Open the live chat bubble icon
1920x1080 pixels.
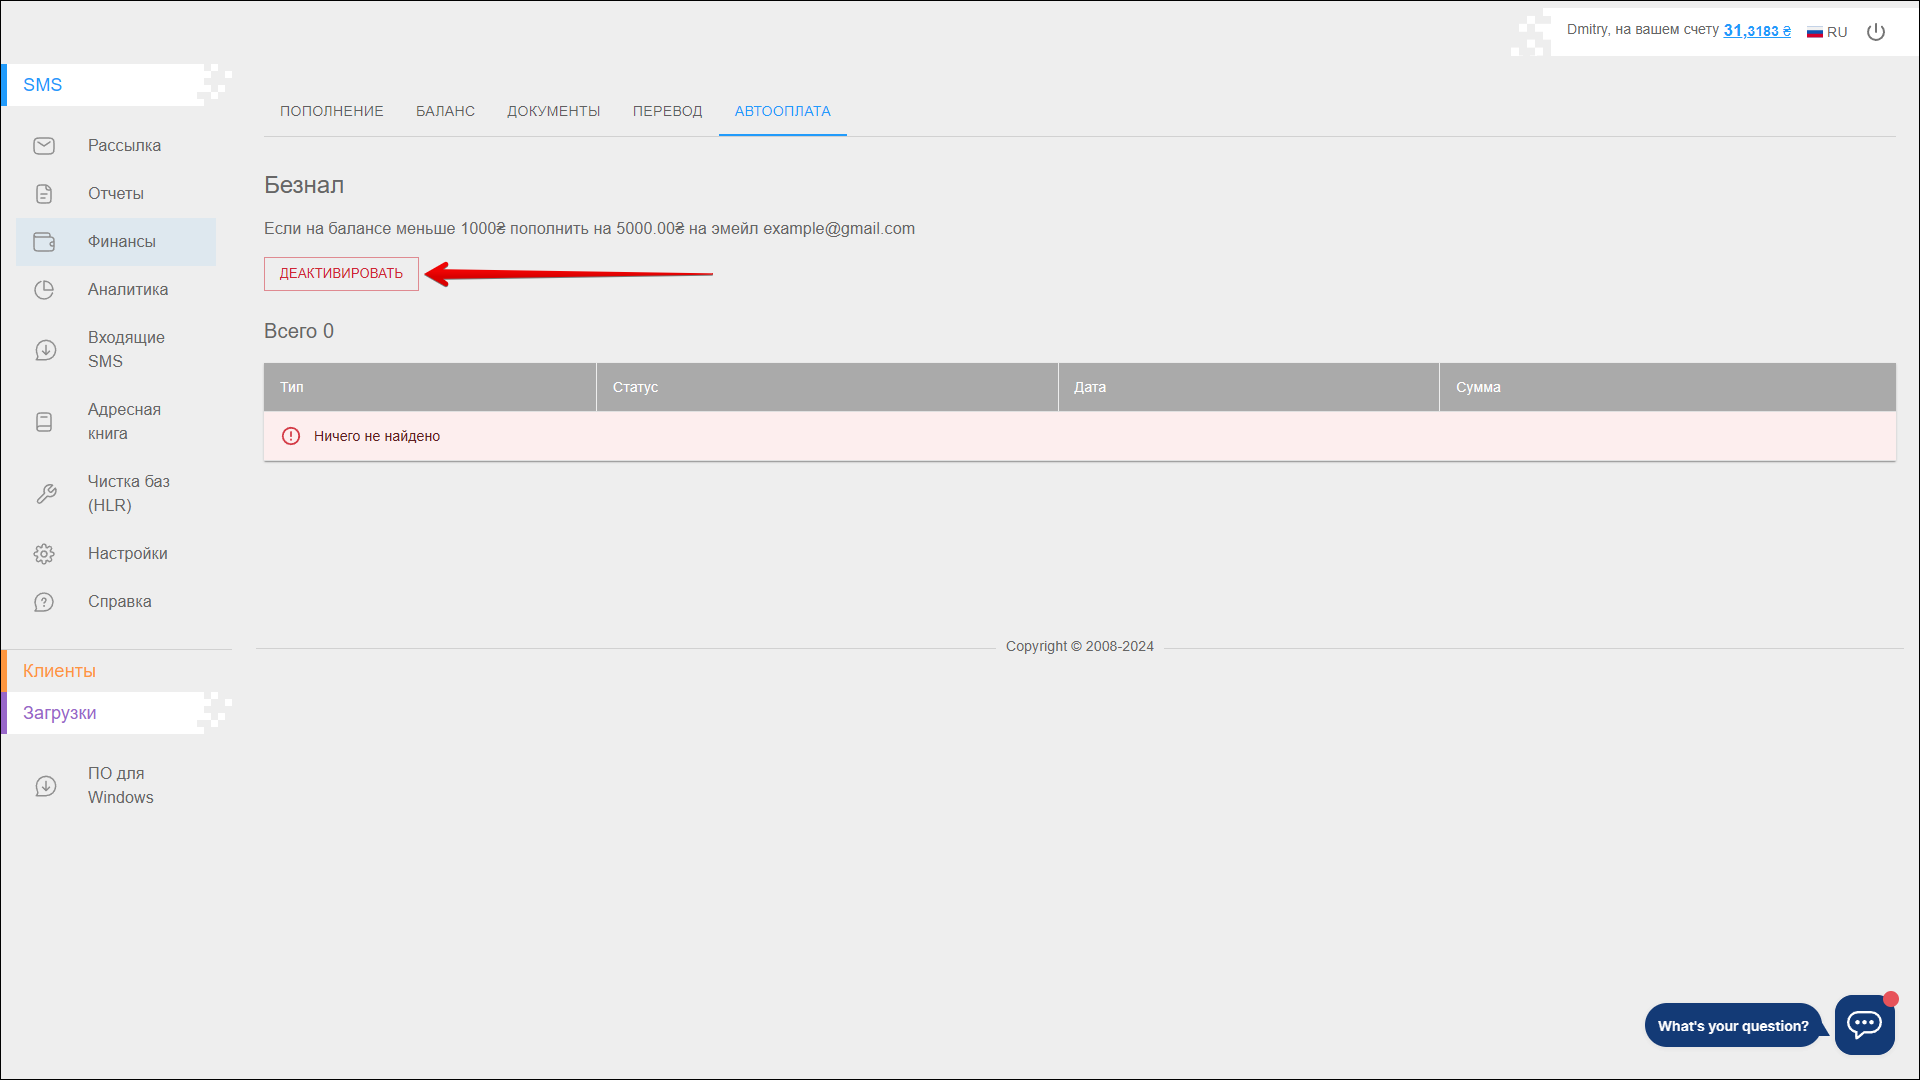tap(1864, 1024)
